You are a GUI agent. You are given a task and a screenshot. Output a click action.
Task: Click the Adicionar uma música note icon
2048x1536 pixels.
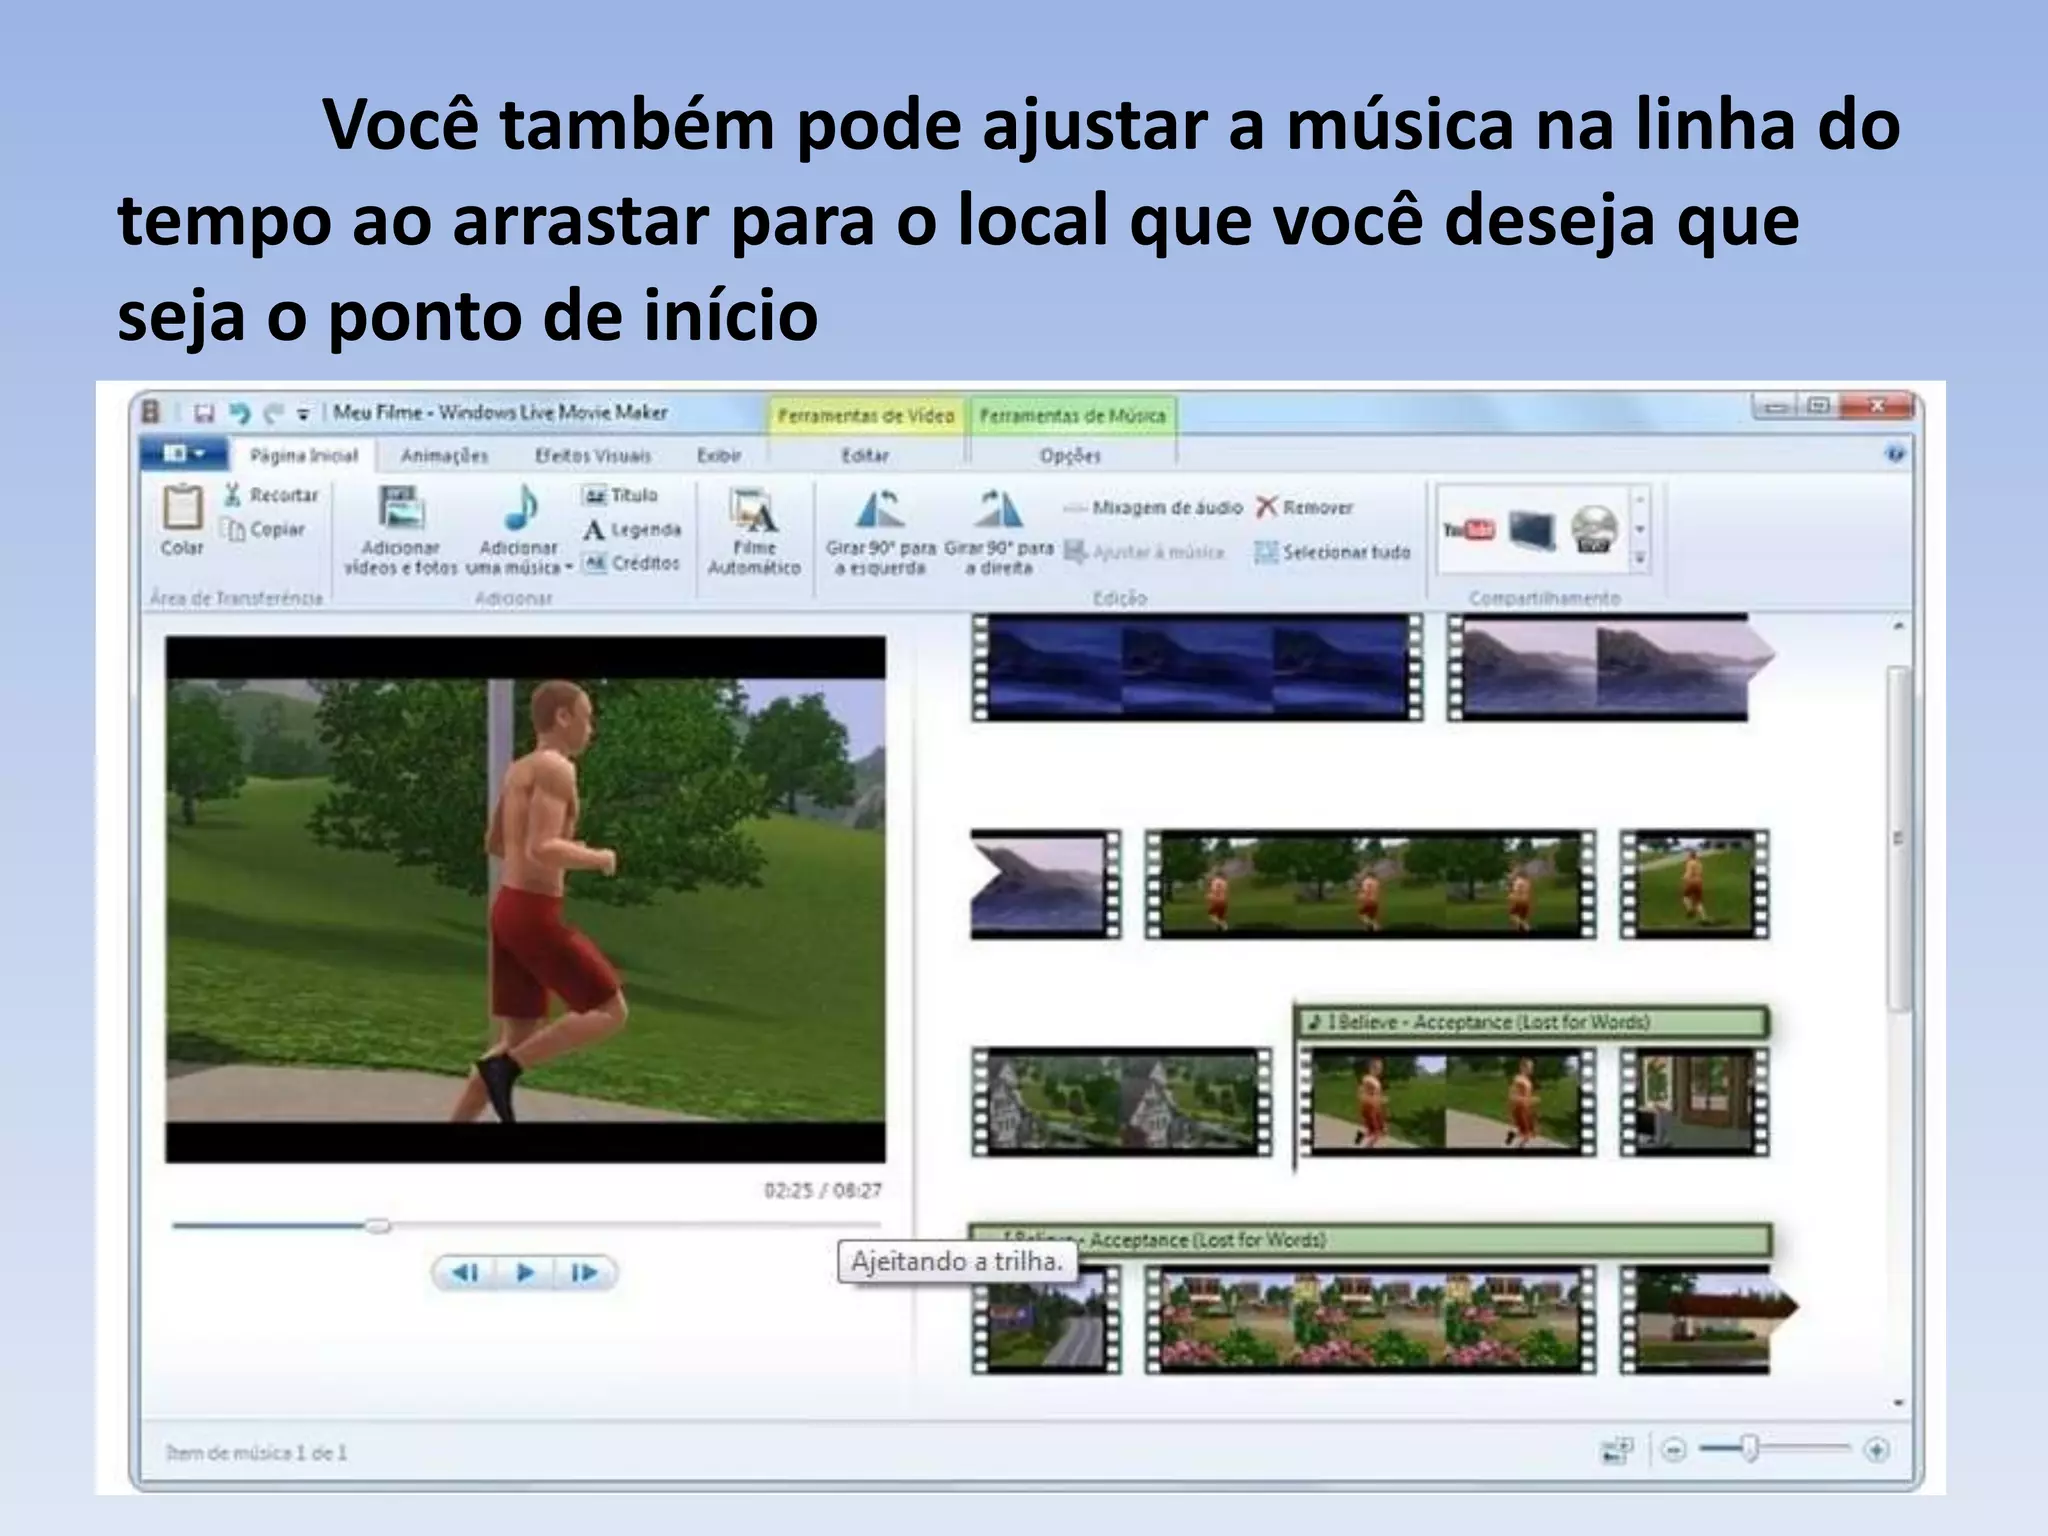point(521,508)
